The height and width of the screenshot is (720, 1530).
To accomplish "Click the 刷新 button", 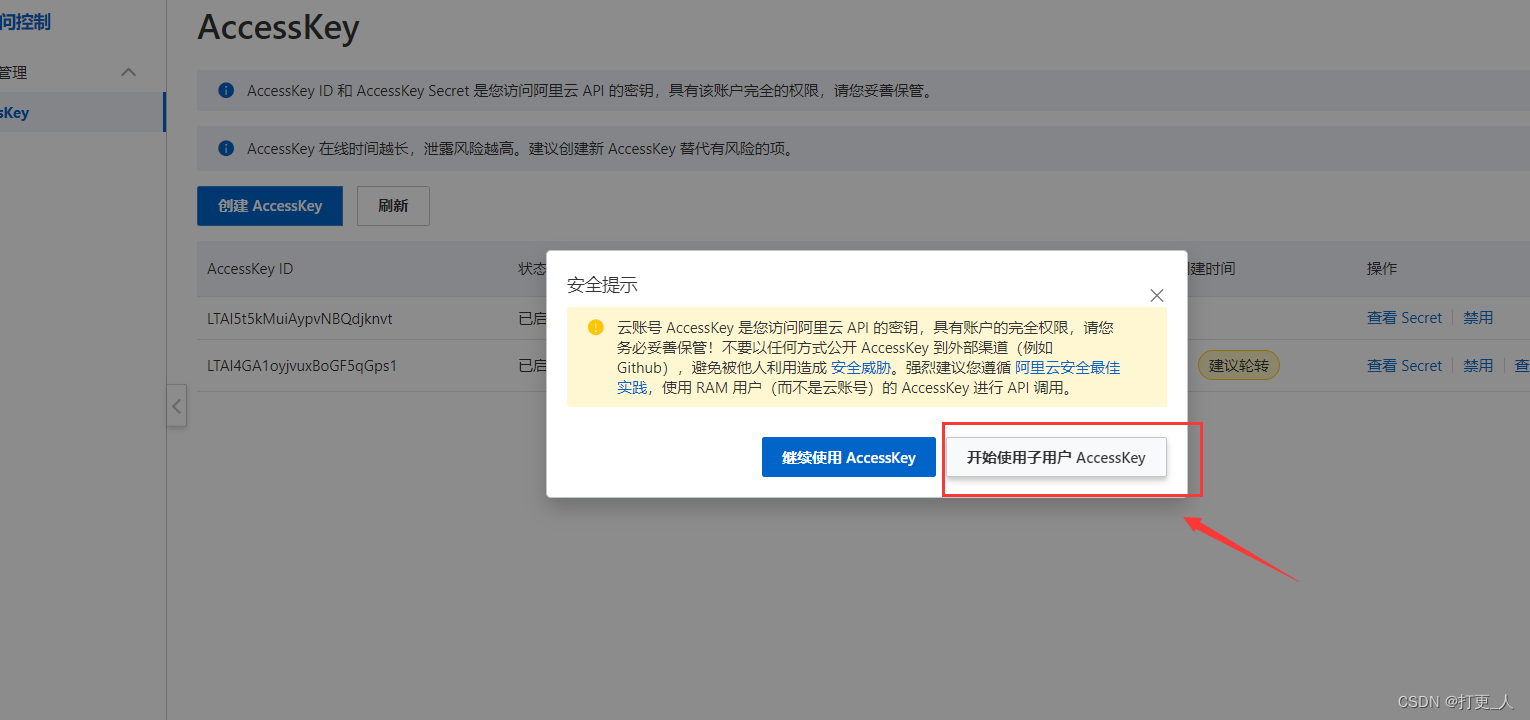I will [393, 206].
